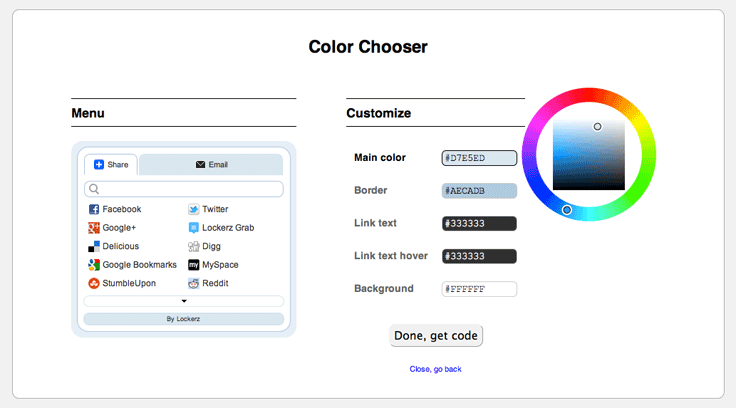
Task: Click the hue ring handle on color wheel
Action: [567, 210]
